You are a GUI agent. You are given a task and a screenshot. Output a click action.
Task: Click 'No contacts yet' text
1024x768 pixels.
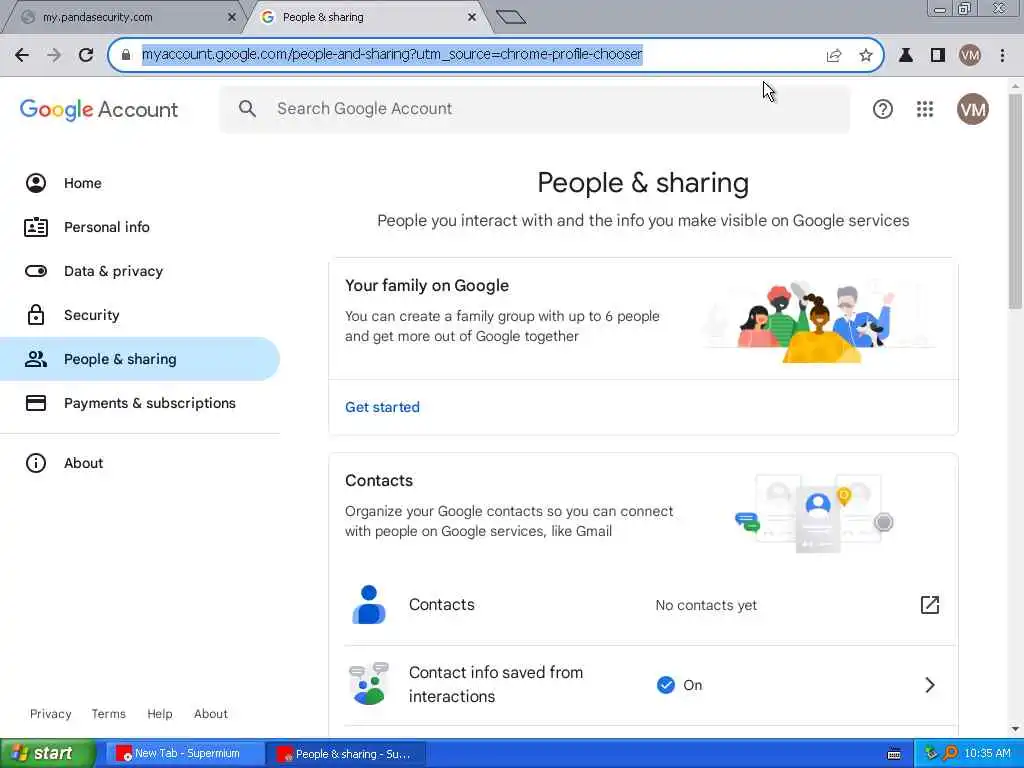coord(706,605)
